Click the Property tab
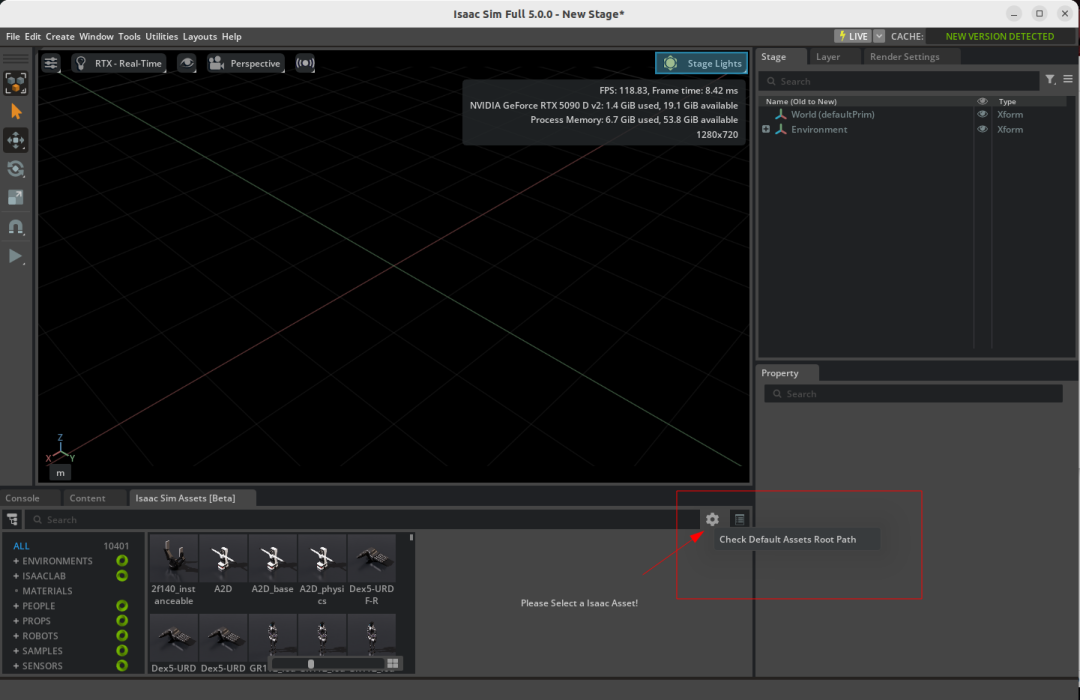The image size is (1080, 700). (x=780, y=373)
